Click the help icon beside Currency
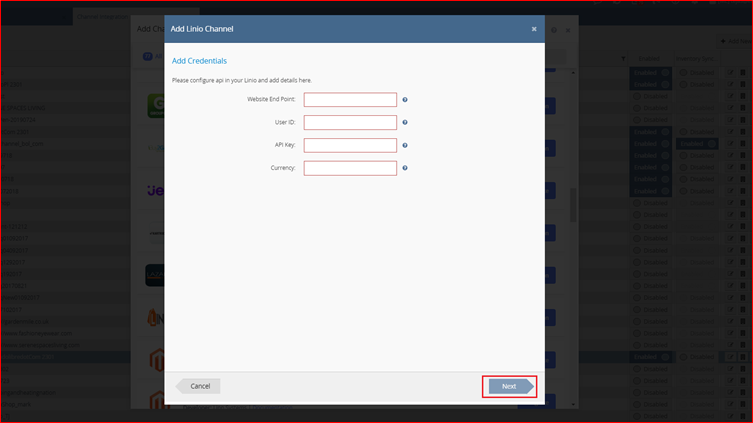Viewport: 753px width, 423px height. click(405, 168)
